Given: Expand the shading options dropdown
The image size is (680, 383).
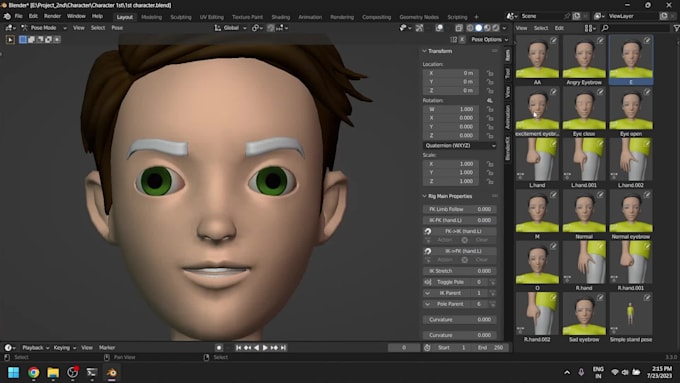Looking at the screenshot, I should (x=504, y=28).
